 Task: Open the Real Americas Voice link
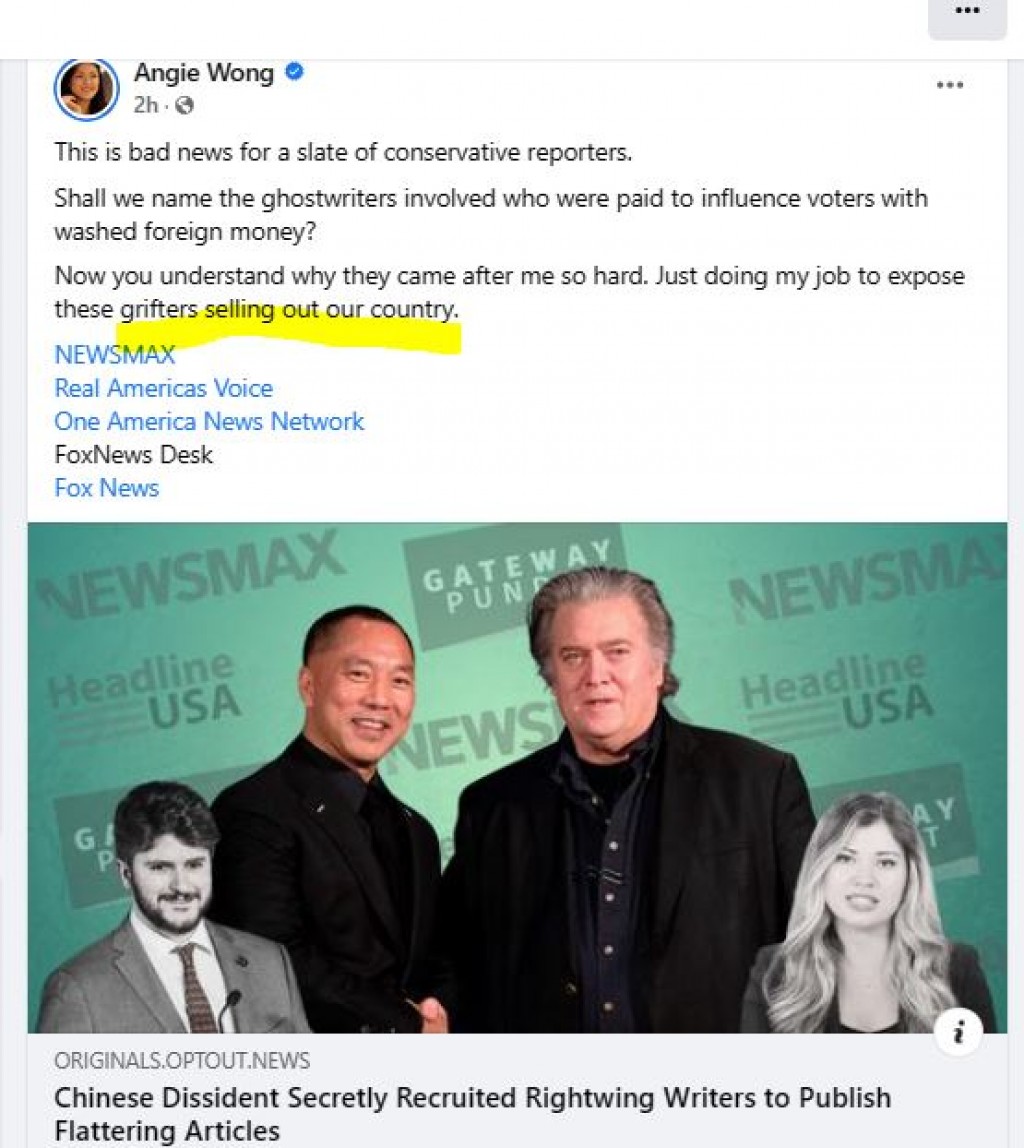coord(163,388)
